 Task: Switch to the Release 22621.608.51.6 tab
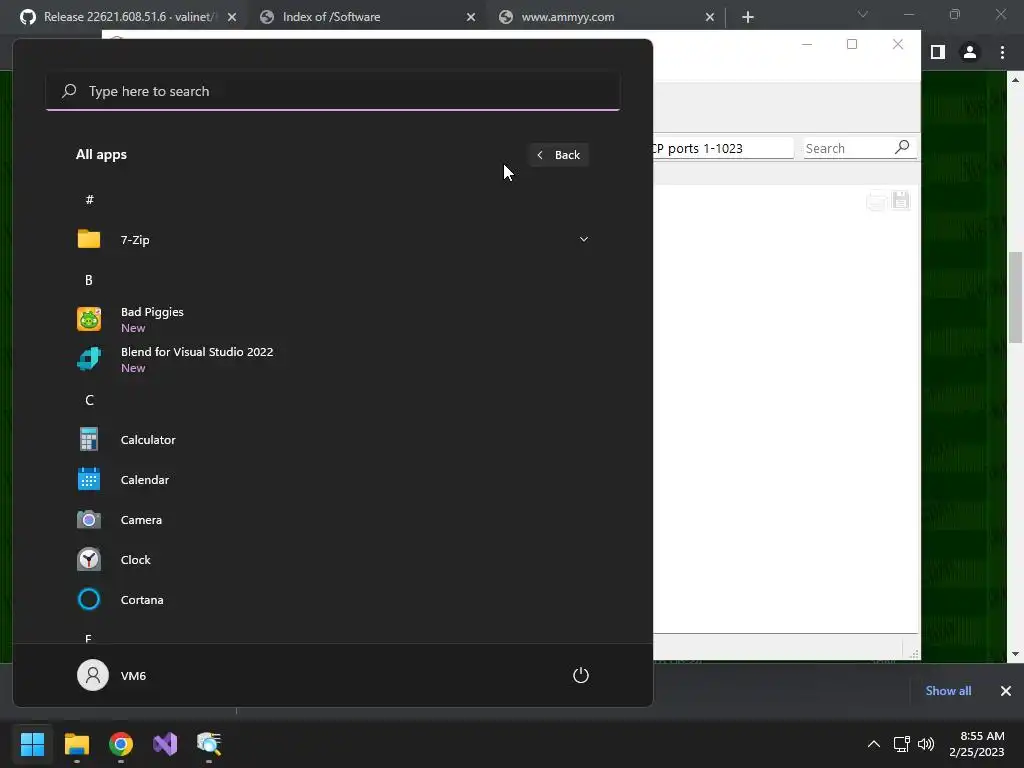point(128,17)
